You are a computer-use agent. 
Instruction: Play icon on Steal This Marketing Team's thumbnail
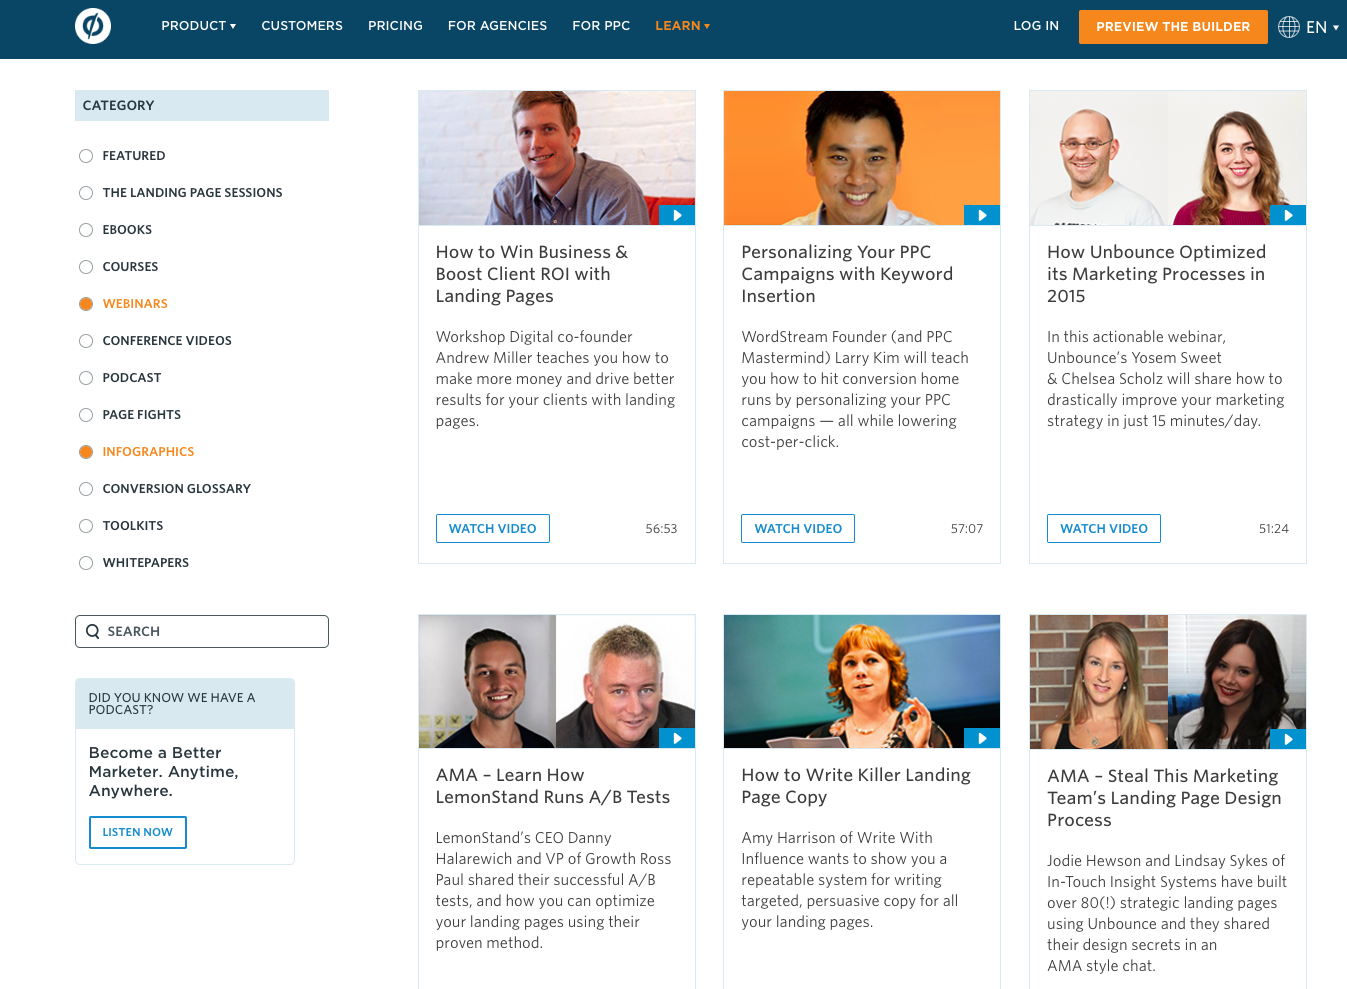(x=1288, y=739)
